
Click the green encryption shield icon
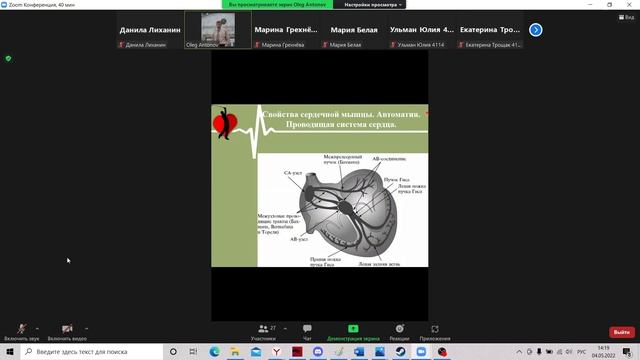(8, 58)
